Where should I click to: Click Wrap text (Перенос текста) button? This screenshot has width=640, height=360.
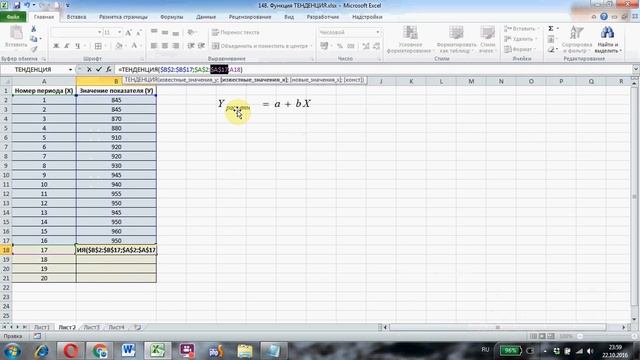click(x=236, y=32)
